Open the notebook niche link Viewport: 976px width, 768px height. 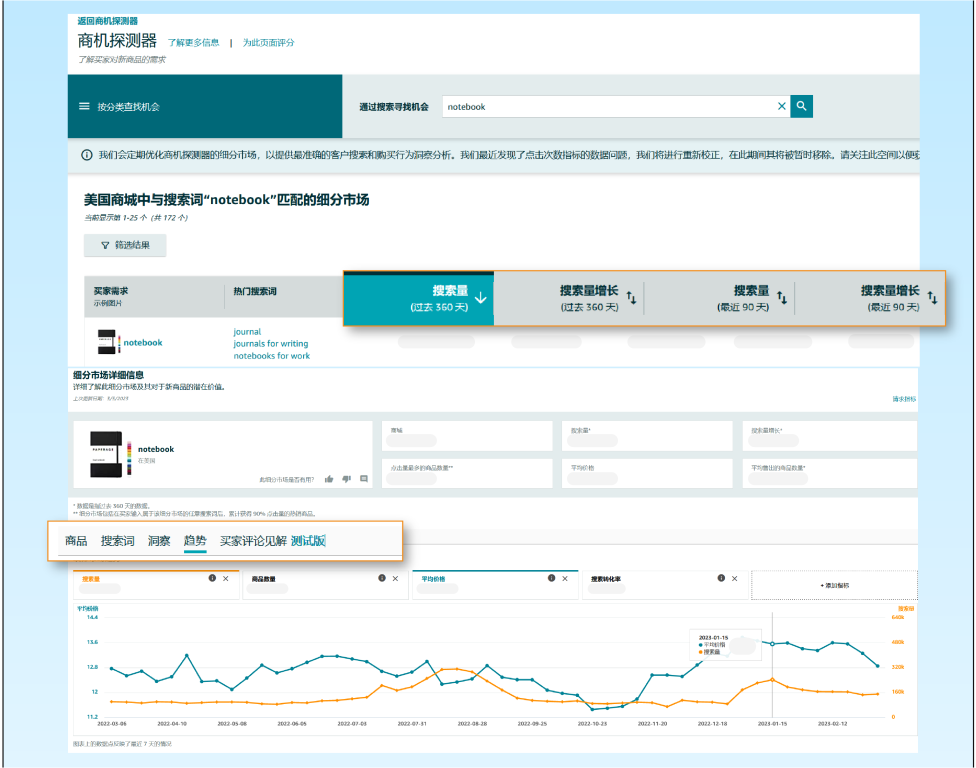pos(143,342)
